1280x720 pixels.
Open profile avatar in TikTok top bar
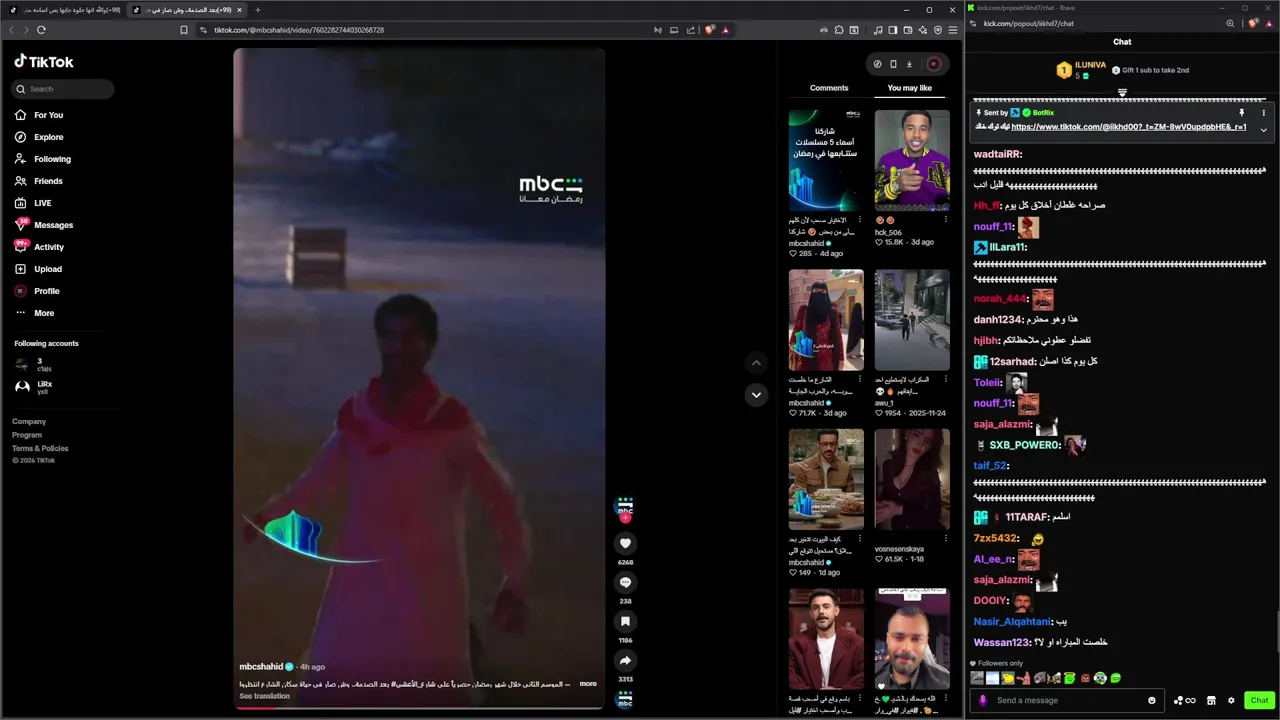point(934,64)
